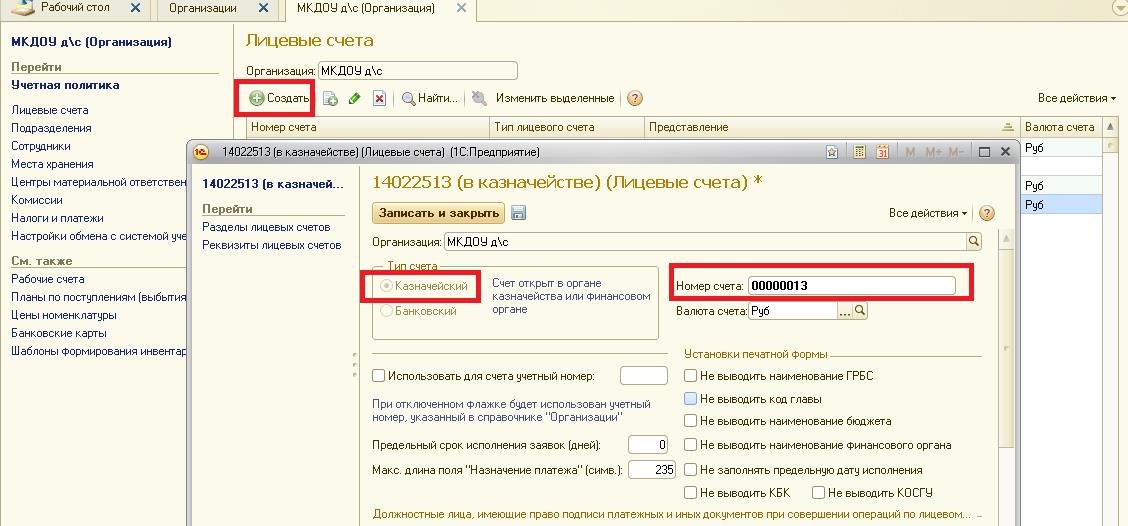Viewport: 1128px width, 526px height.
Task: Click the magnifier next to the Валюта счета field
Action: (x=859, y=311)
